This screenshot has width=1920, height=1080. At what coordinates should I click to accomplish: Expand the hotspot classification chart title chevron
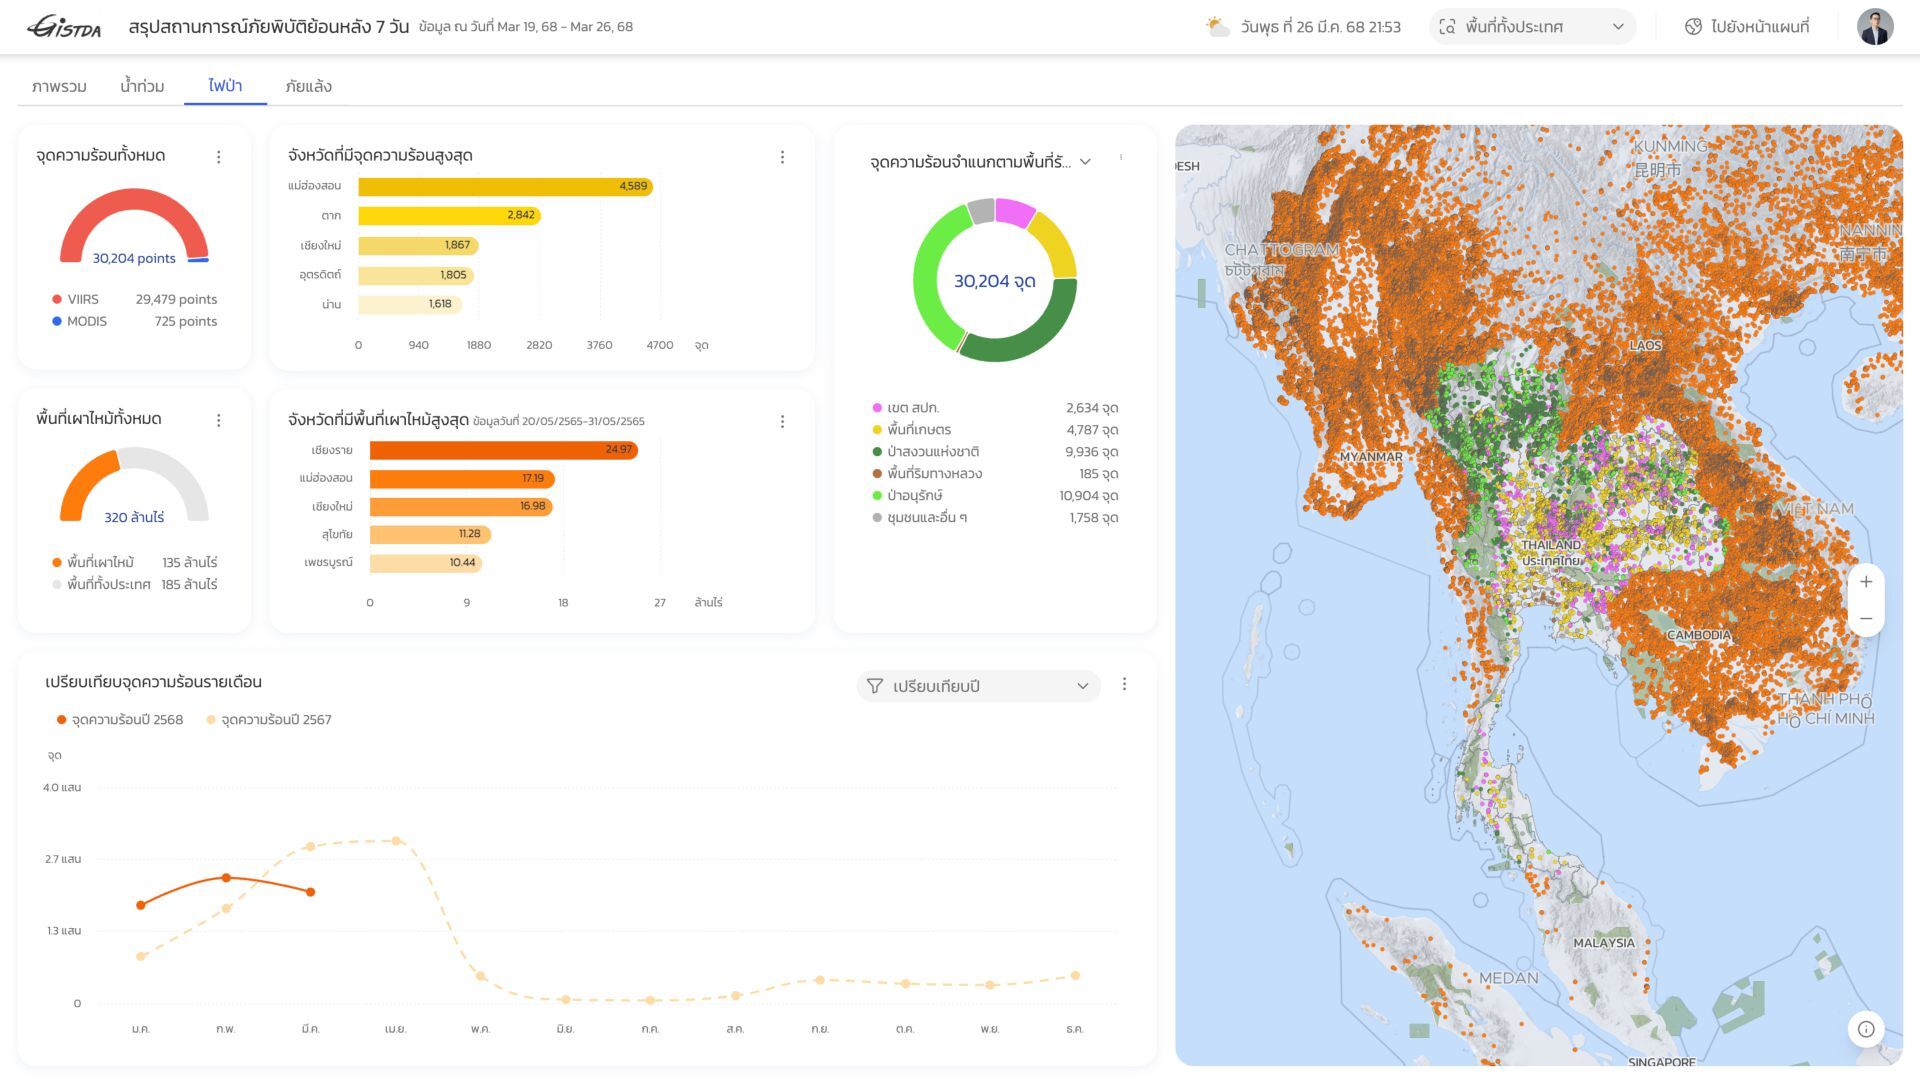(x=1085, y=162)
